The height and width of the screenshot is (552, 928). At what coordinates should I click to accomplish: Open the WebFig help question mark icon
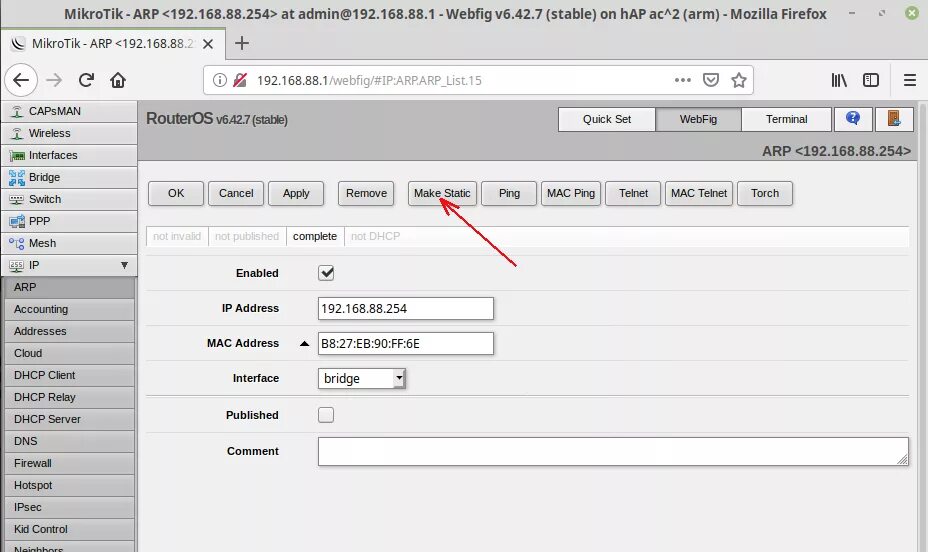tap(853, 119)
